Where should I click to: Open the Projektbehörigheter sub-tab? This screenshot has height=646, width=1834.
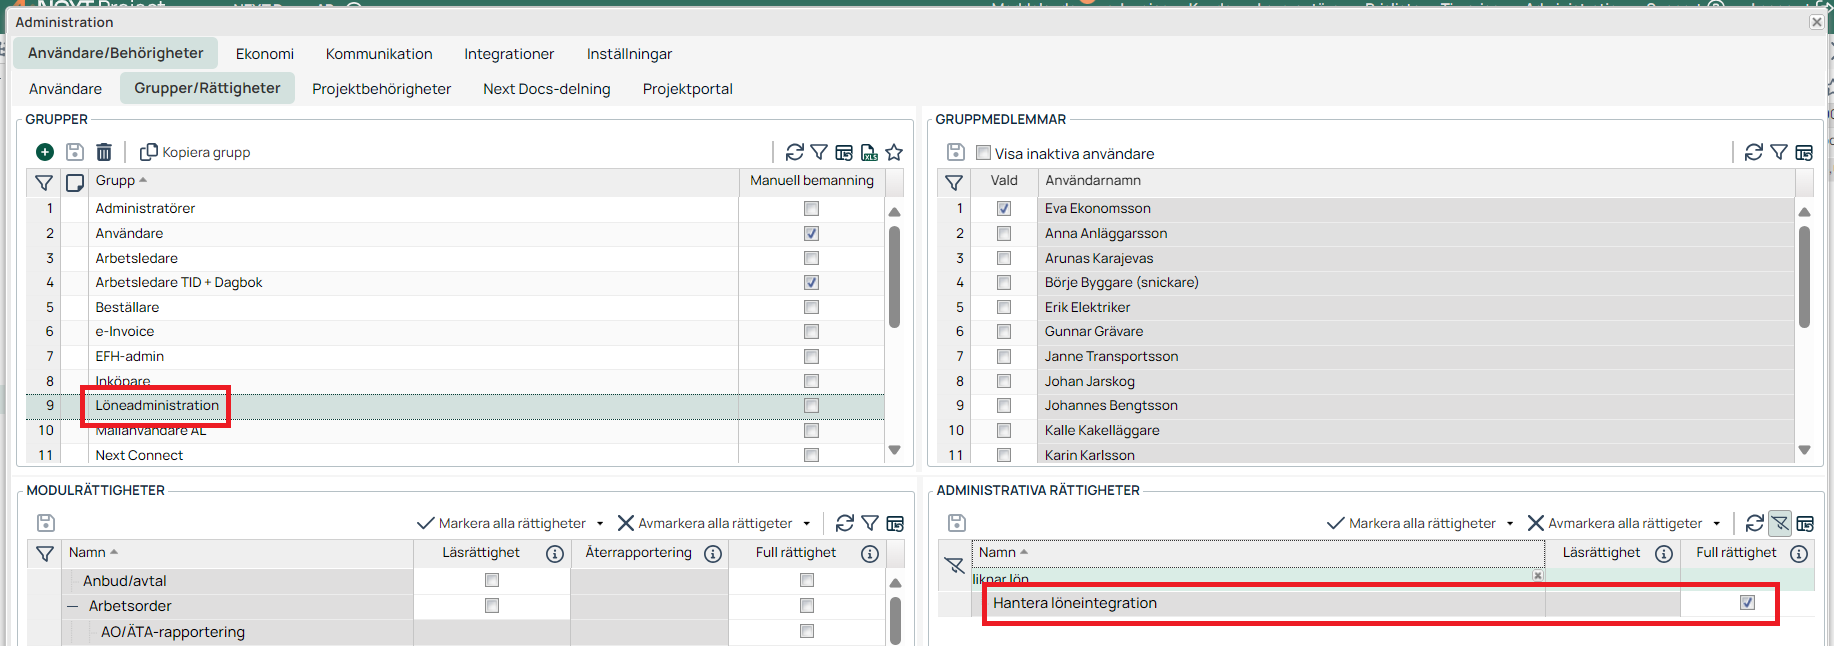(381, 89)
